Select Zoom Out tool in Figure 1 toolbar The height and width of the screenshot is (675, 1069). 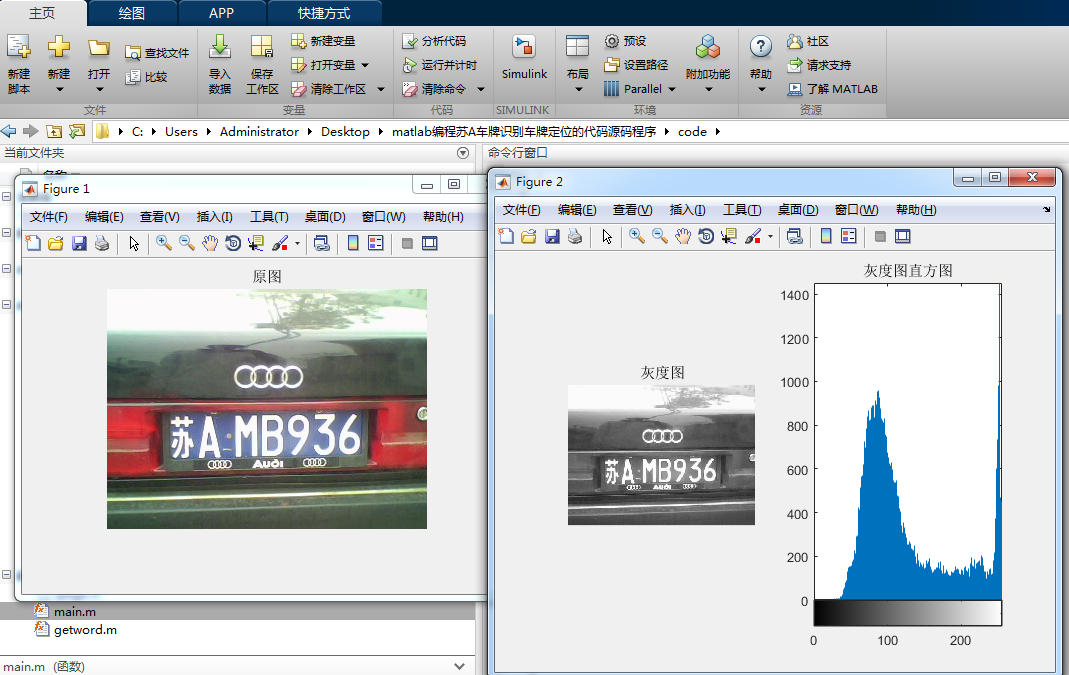pyautogui.click(x=187, y=243)
